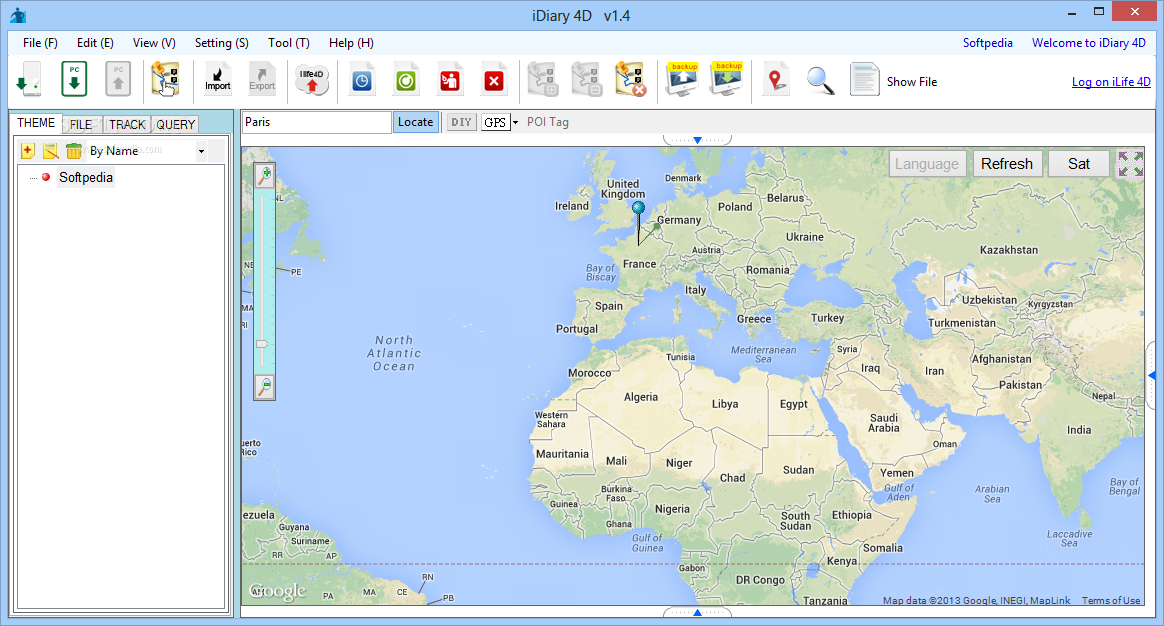Click the Show File document icon

[864, 79]
